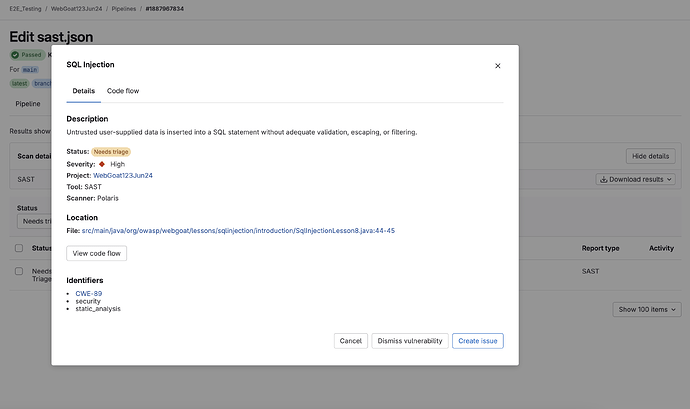Open the Download results dropdown
The image size is (690, 409).
point(635,179)
